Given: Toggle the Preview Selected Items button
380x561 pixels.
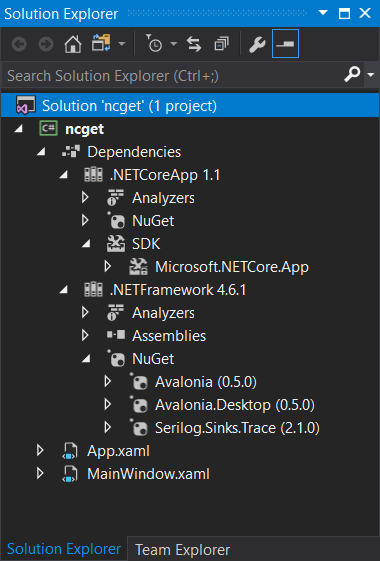Looking at the screenshot, I should tap(285, 44).
